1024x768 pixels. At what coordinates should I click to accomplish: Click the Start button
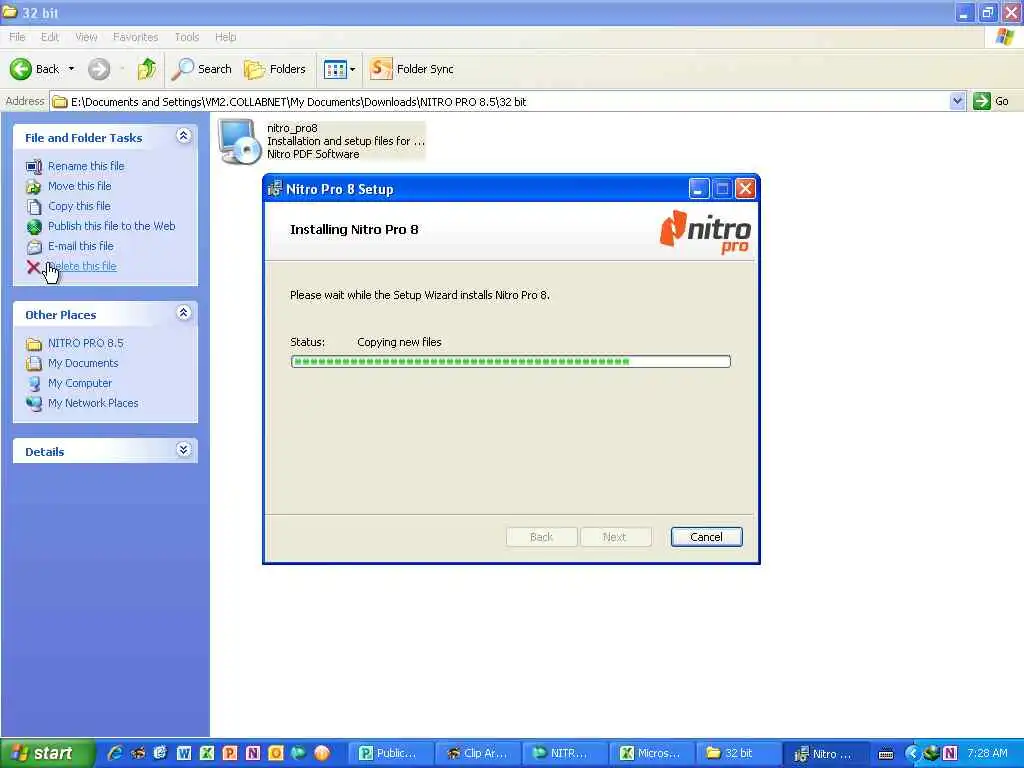(46, 753)
